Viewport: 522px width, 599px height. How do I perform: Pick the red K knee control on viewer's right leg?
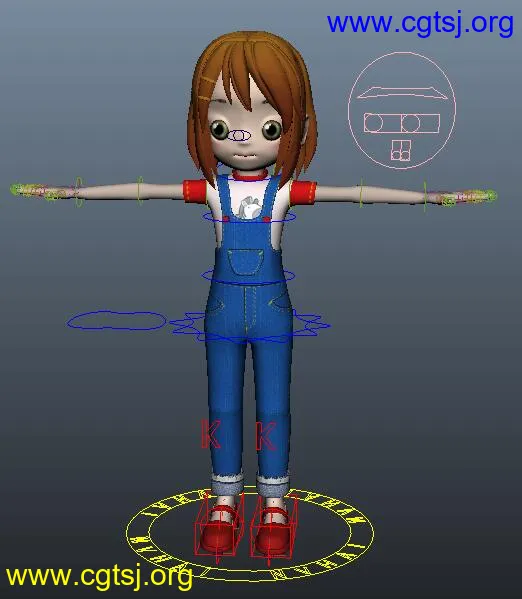pos(266,435)
